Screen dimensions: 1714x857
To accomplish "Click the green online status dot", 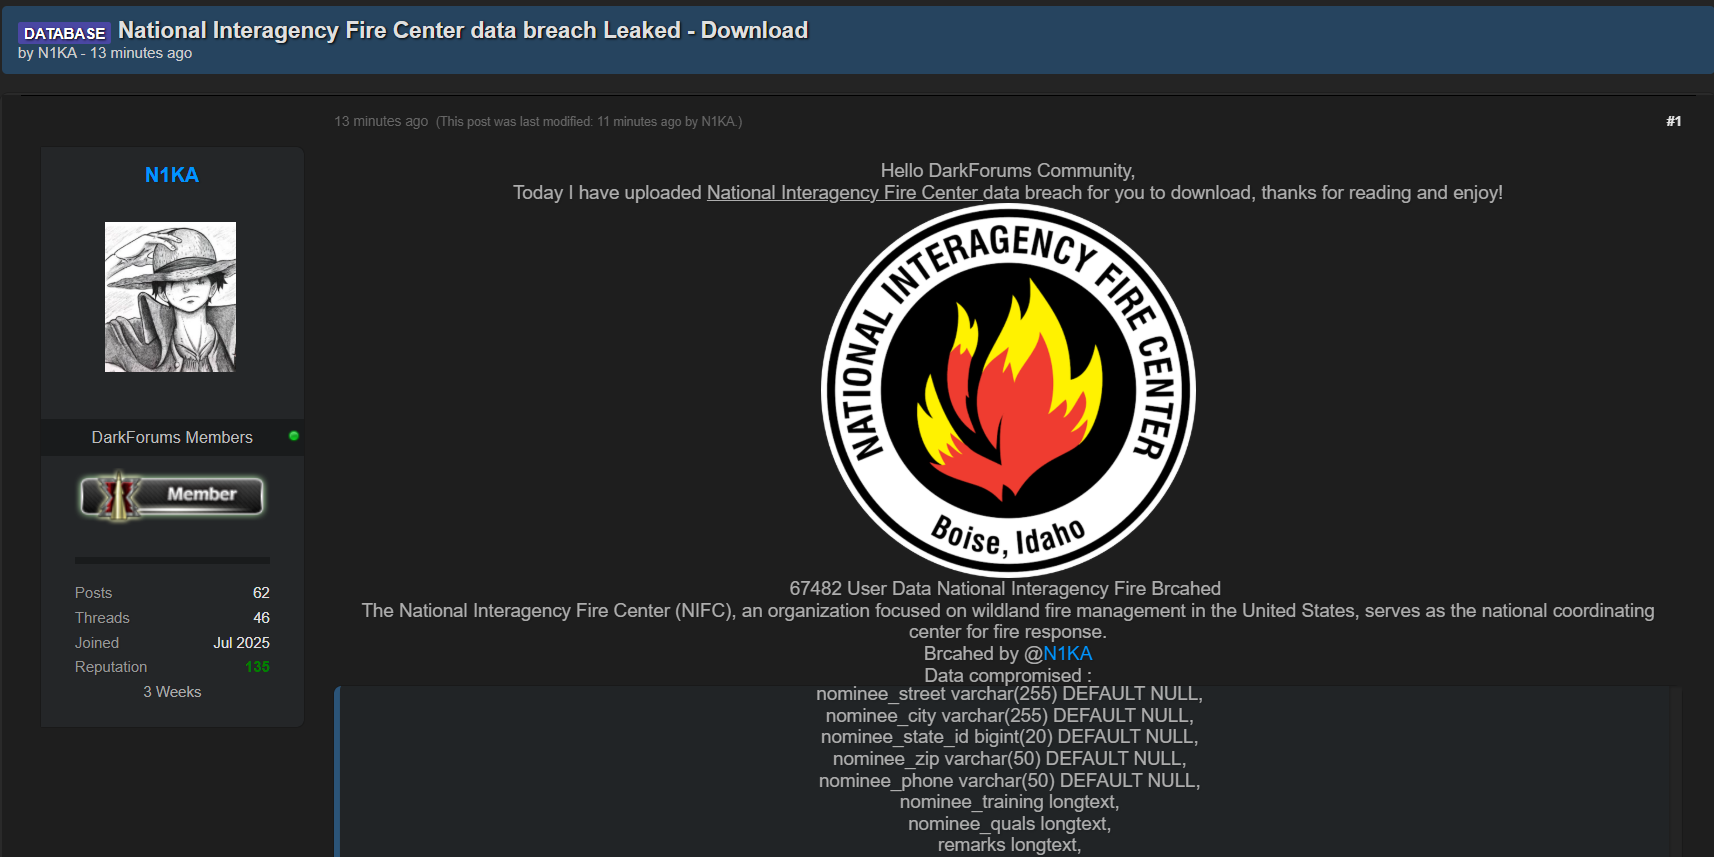I will coord(294,436).
